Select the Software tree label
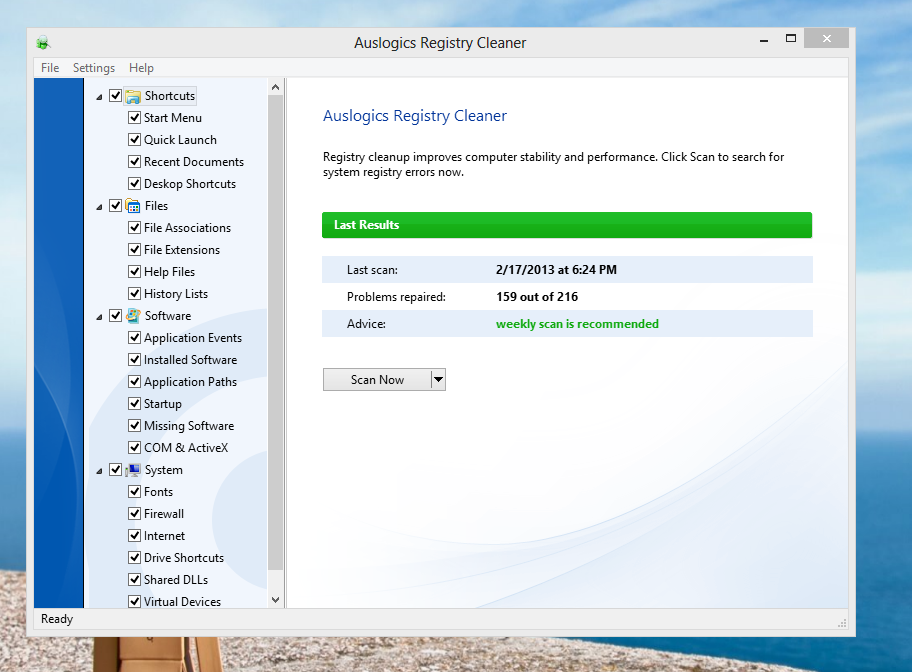Viewport: 912px width, 672px height. tap(168, 316)
